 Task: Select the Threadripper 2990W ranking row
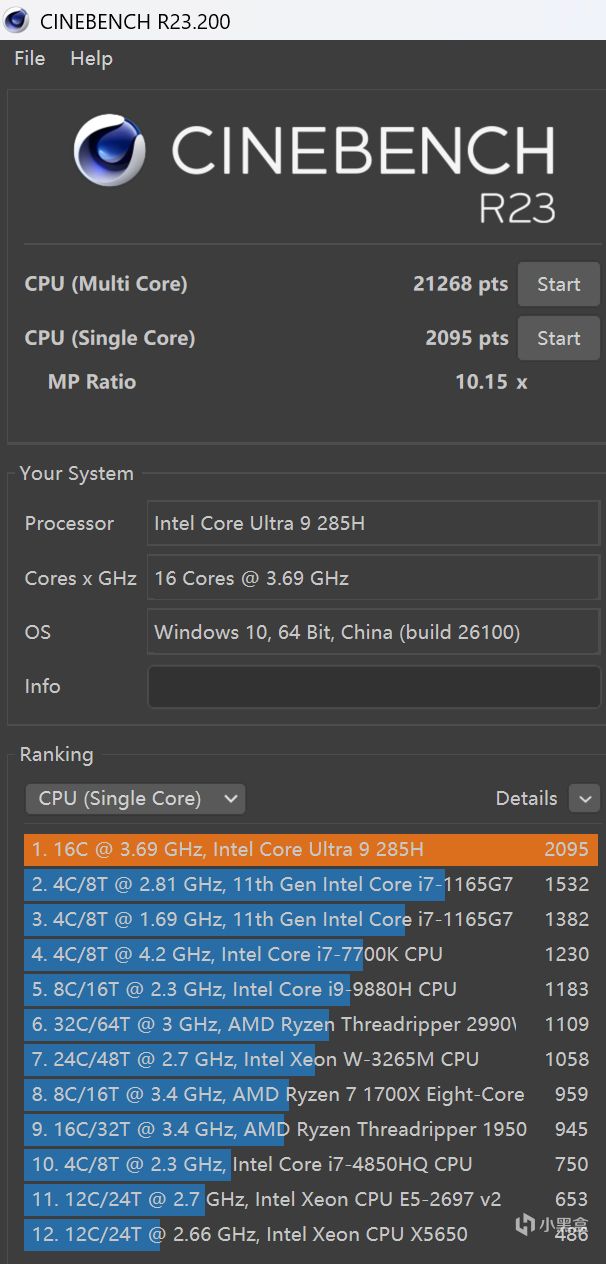click(x=310, y=1025)
